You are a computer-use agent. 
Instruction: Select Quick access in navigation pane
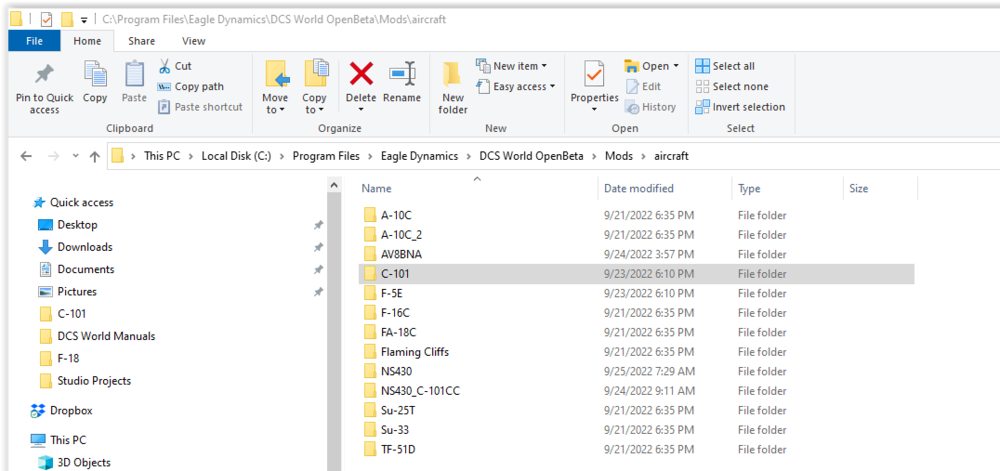(x=82, y=203)
